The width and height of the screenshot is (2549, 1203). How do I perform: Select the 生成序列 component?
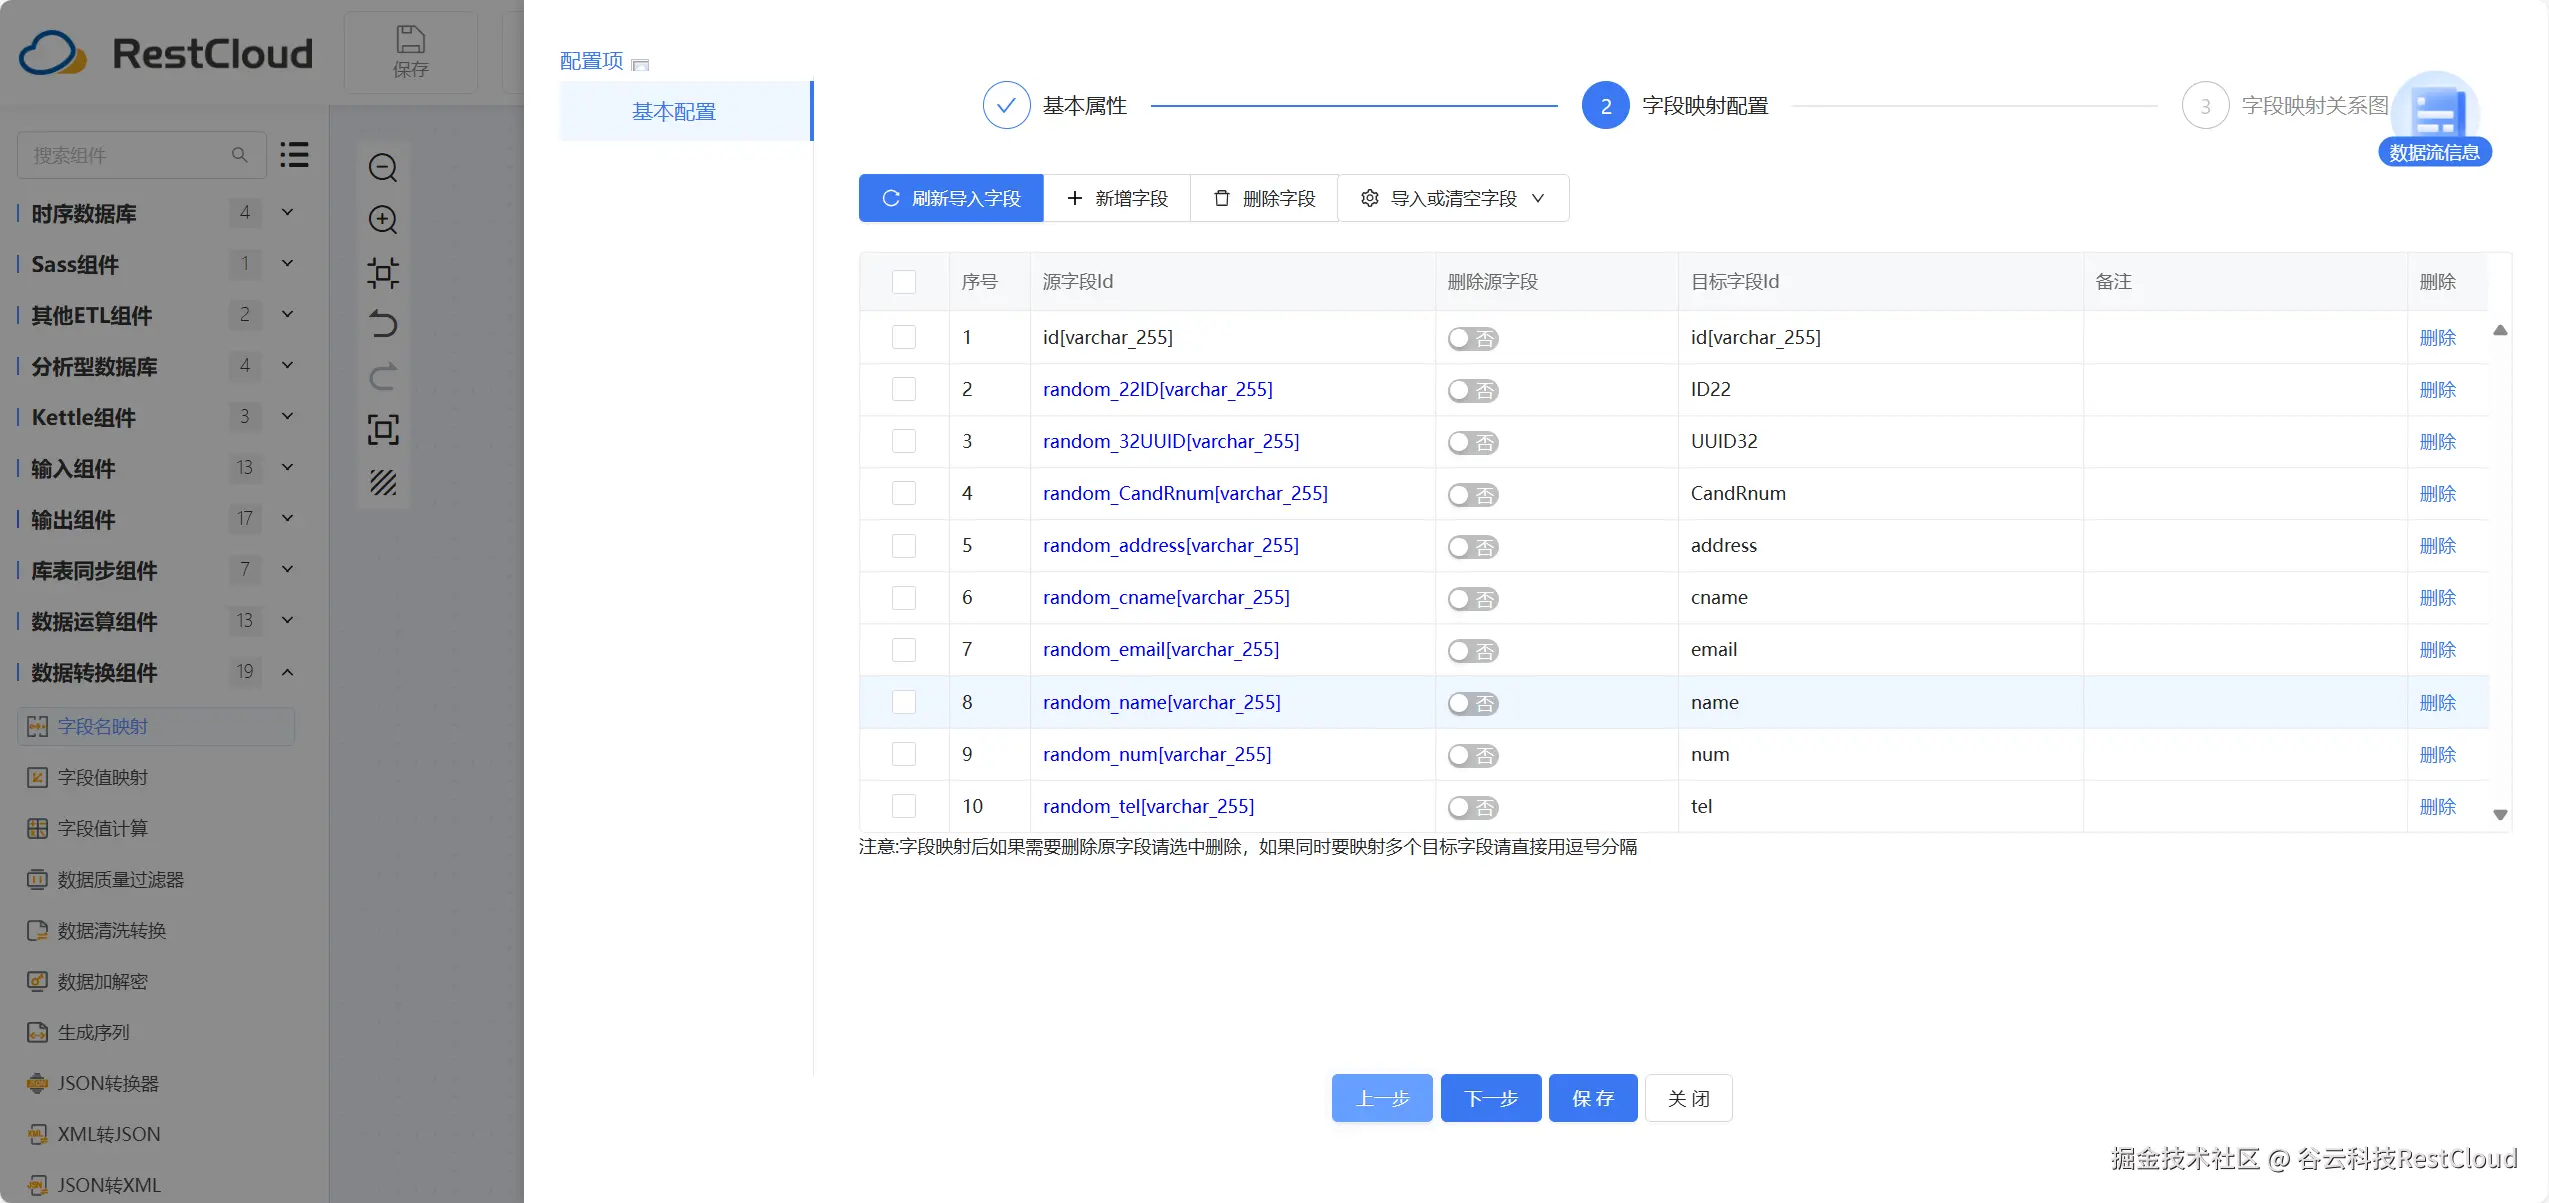coord(79,1033)
